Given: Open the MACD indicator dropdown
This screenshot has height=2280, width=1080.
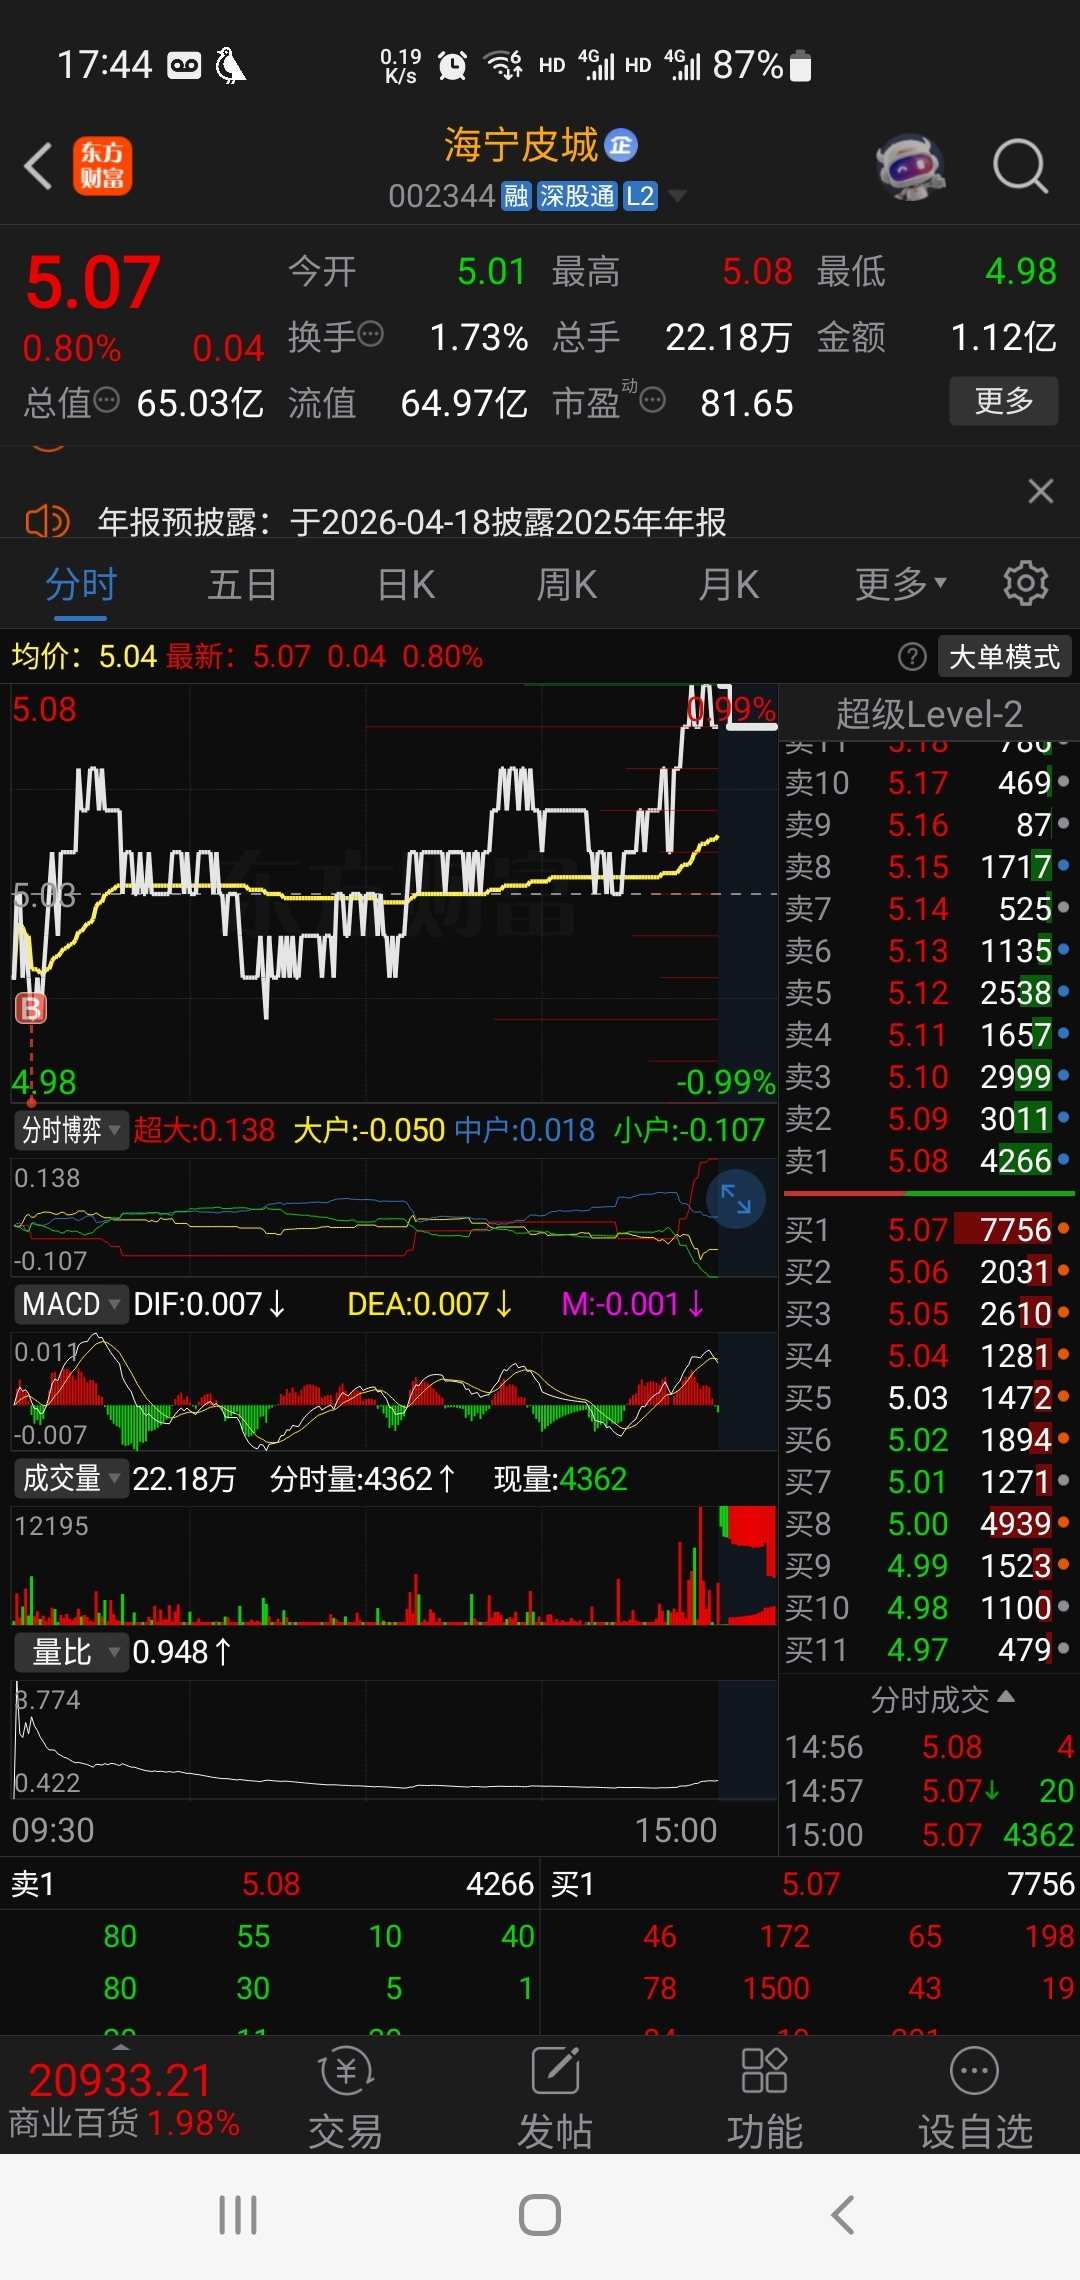Looking at the screenshot, I should coord(71,1305).
